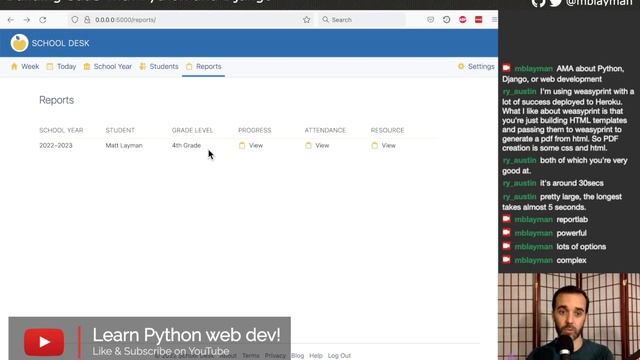Click the Attendance column View clipboard icon
The height and width of the screenshot is (360, 640).
308,145
